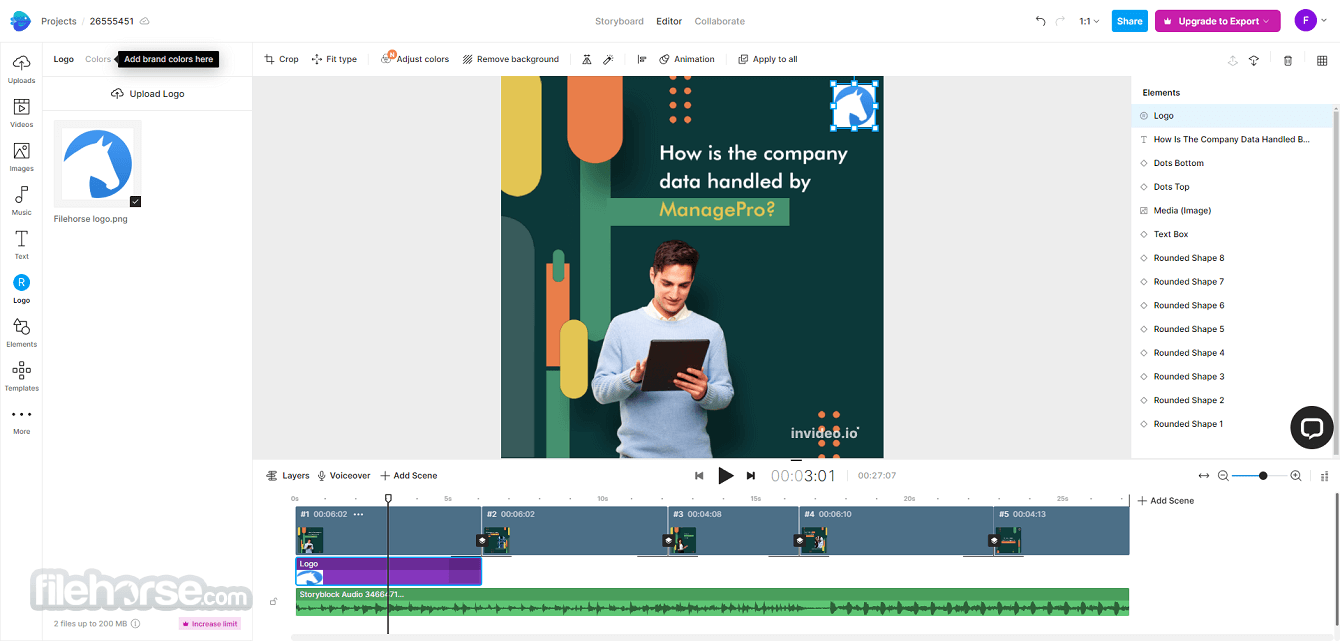The height and width of the screenshot is (641, 1340).
Task: Select the Storyblock Audio track
Action: pyautogui.click(x=712, y=602)
